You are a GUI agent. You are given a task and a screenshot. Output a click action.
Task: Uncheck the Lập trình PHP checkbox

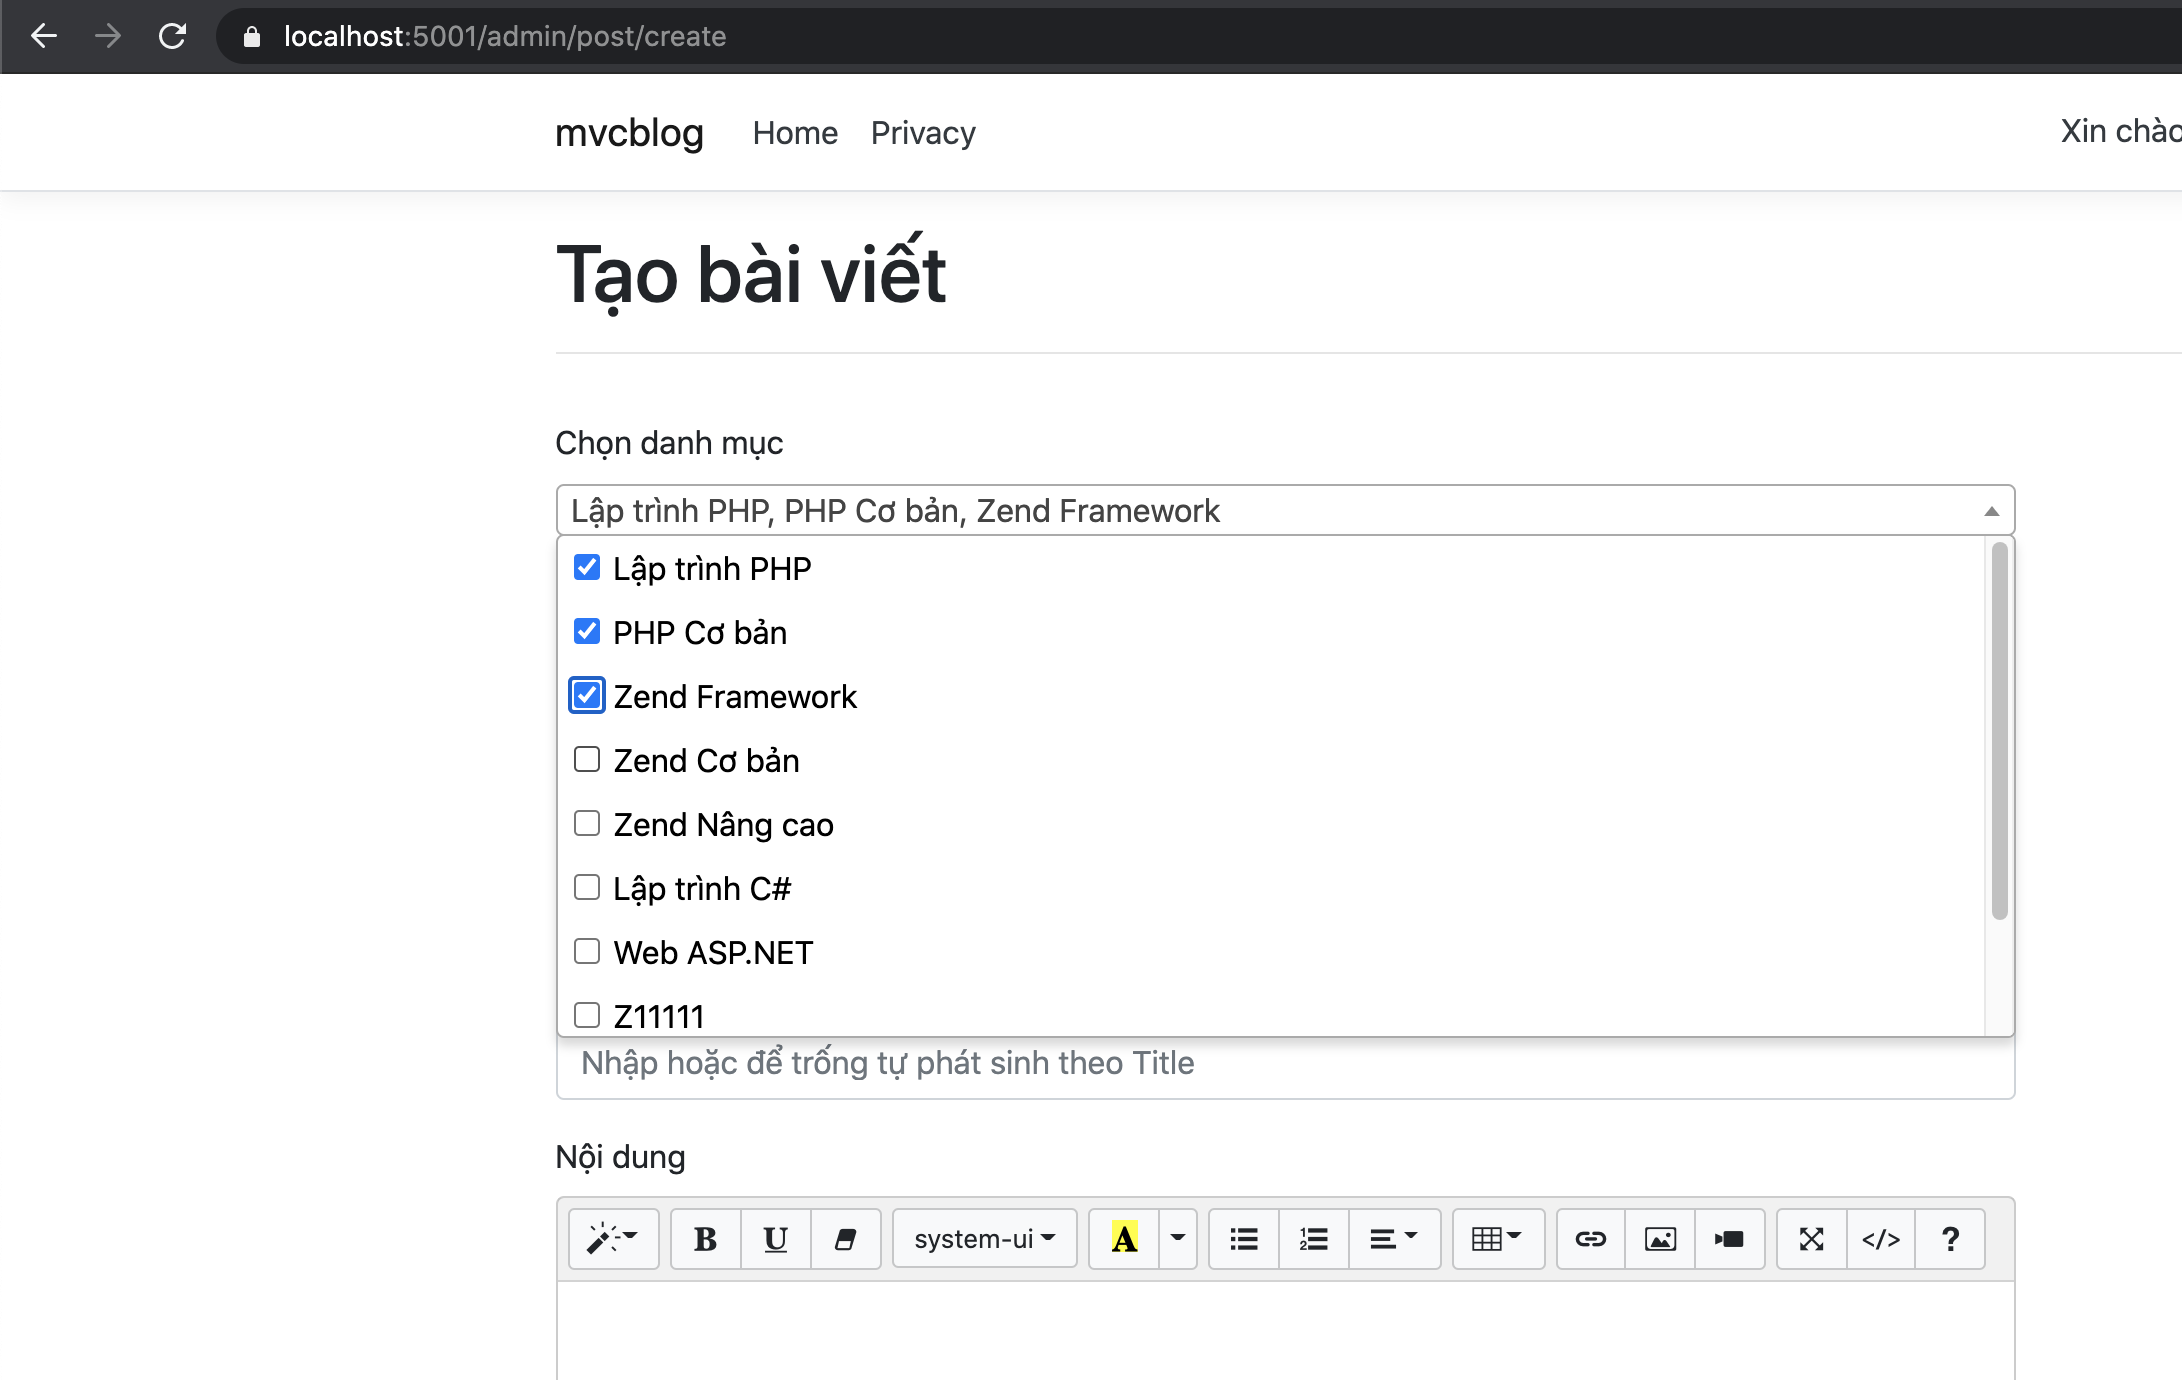pyautogui.click(x=587, y=568)
